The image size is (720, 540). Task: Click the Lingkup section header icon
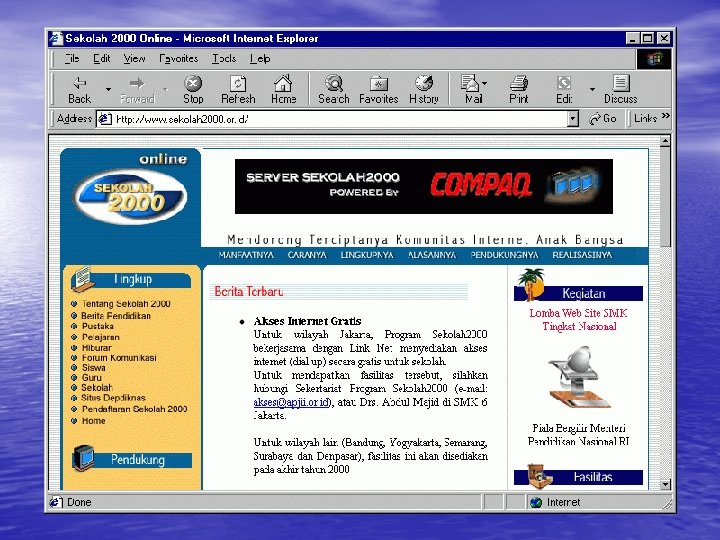pyautogui.click(x=83, y=279)
